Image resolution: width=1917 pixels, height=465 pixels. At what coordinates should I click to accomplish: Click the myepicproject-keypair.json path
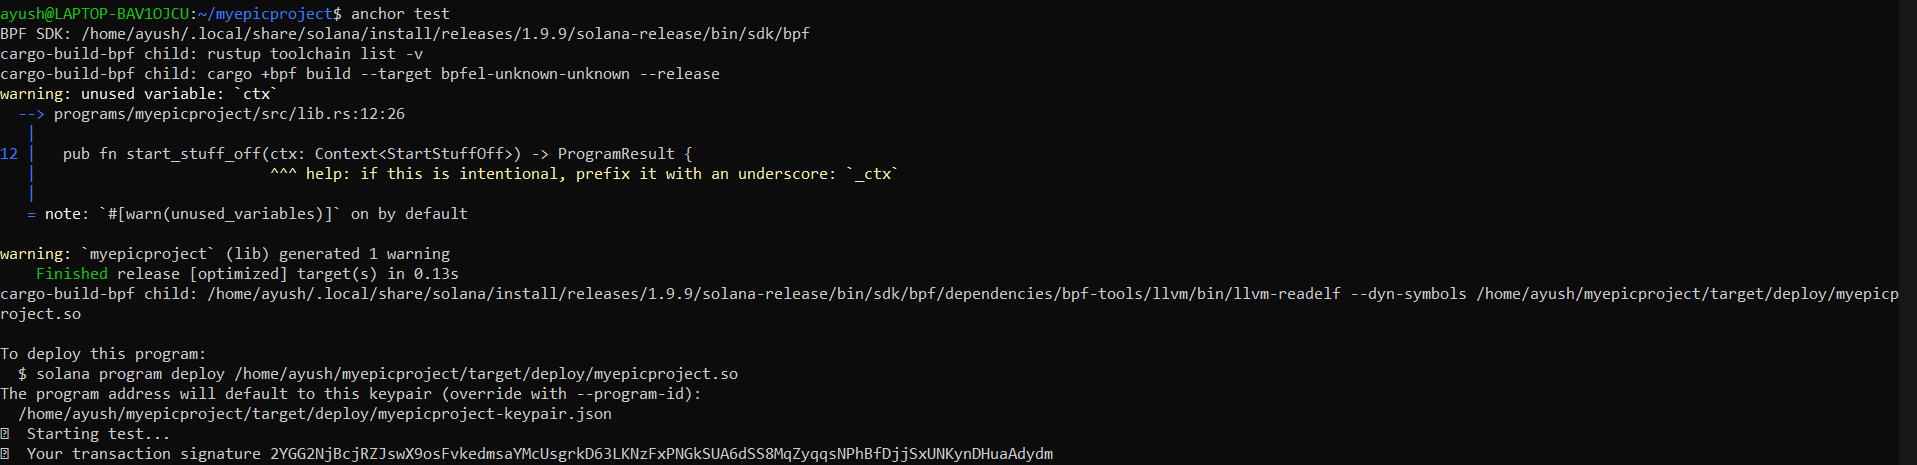(x=315, y=414)
